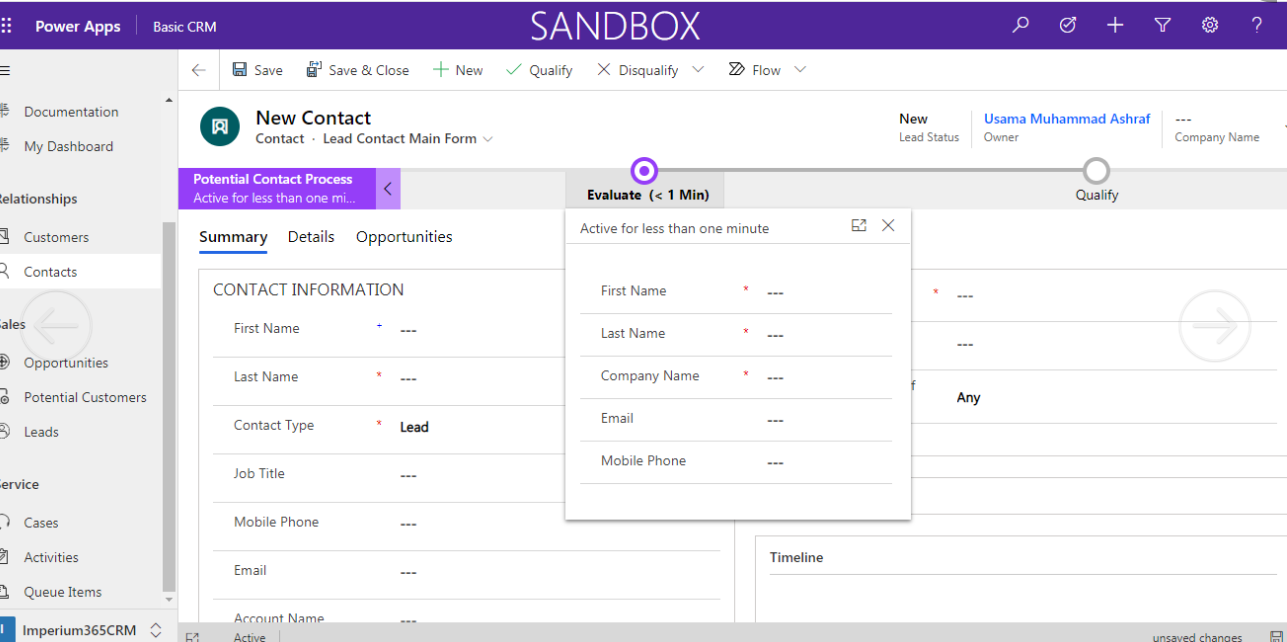
Task: Open the advanced find filter icon
Action: 1162,26
